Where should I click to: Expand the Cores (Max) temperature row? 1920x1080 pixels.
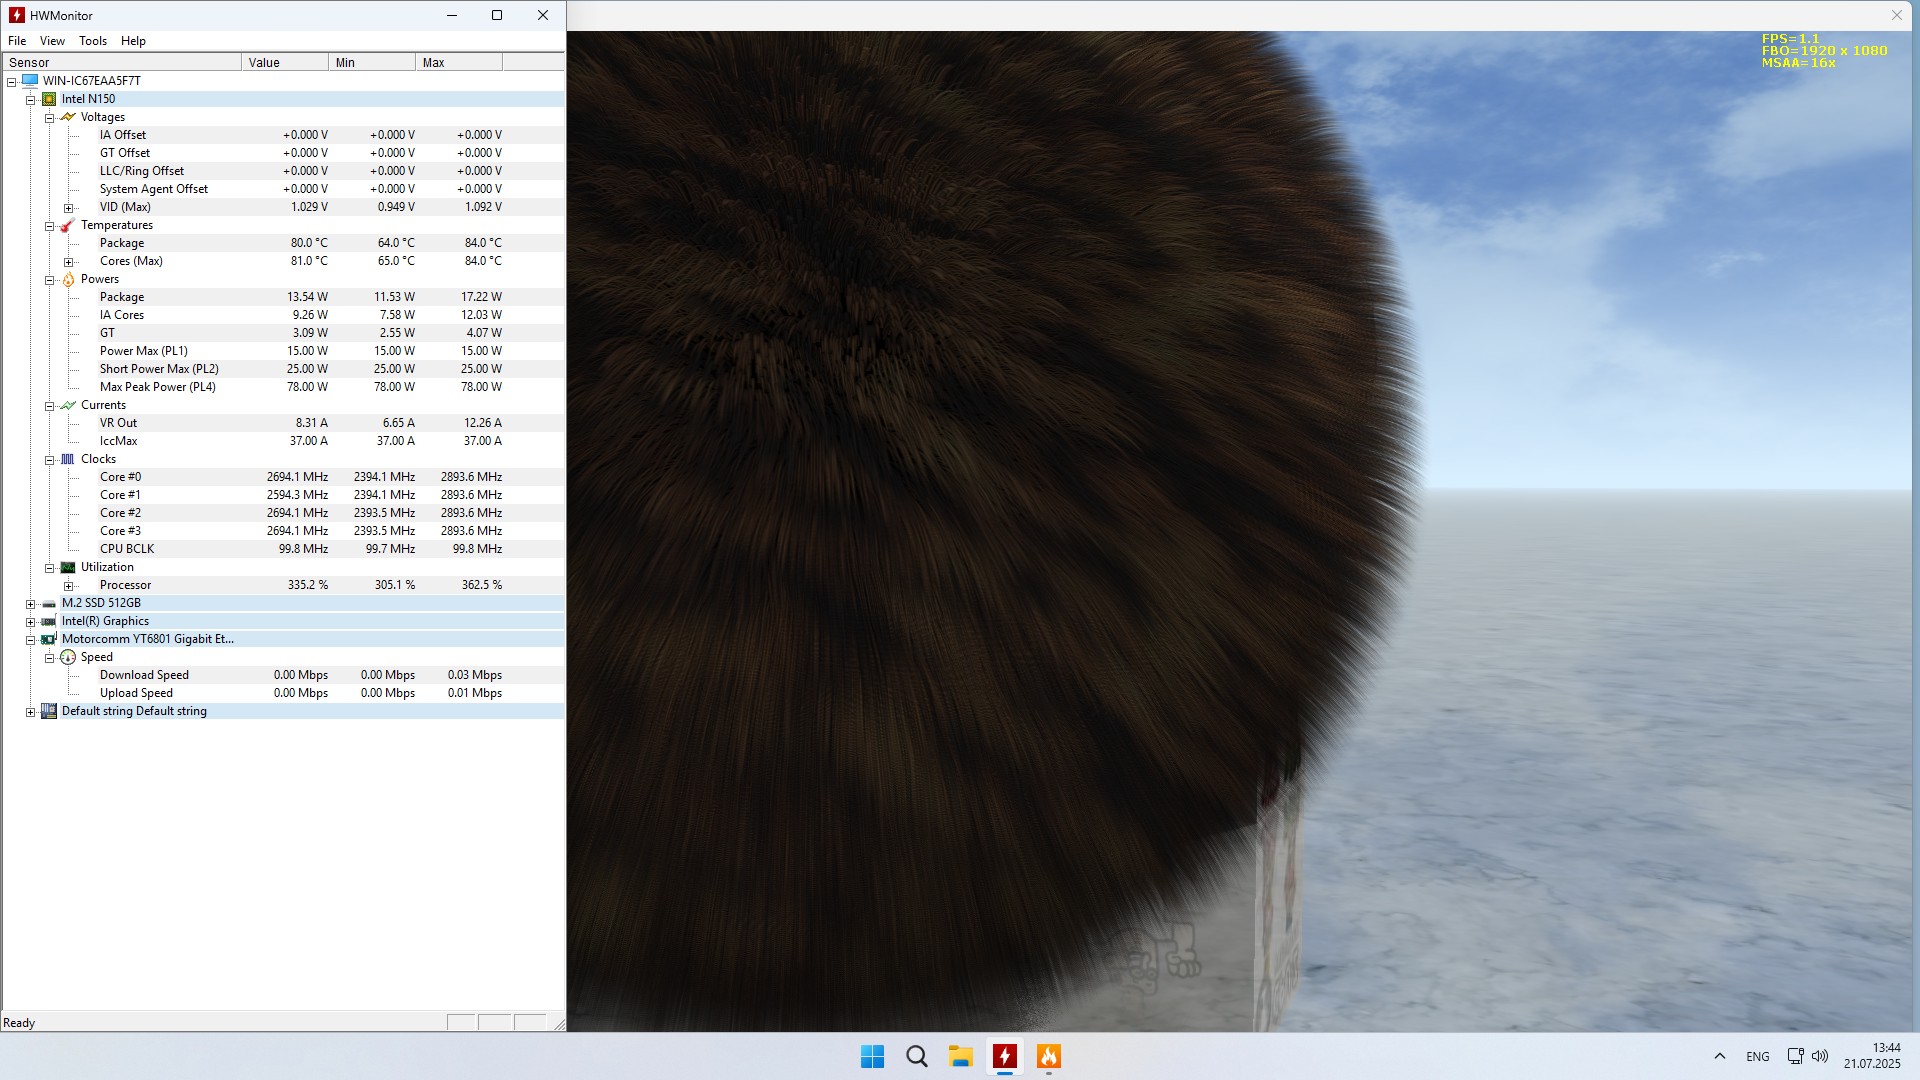[68, 262]
